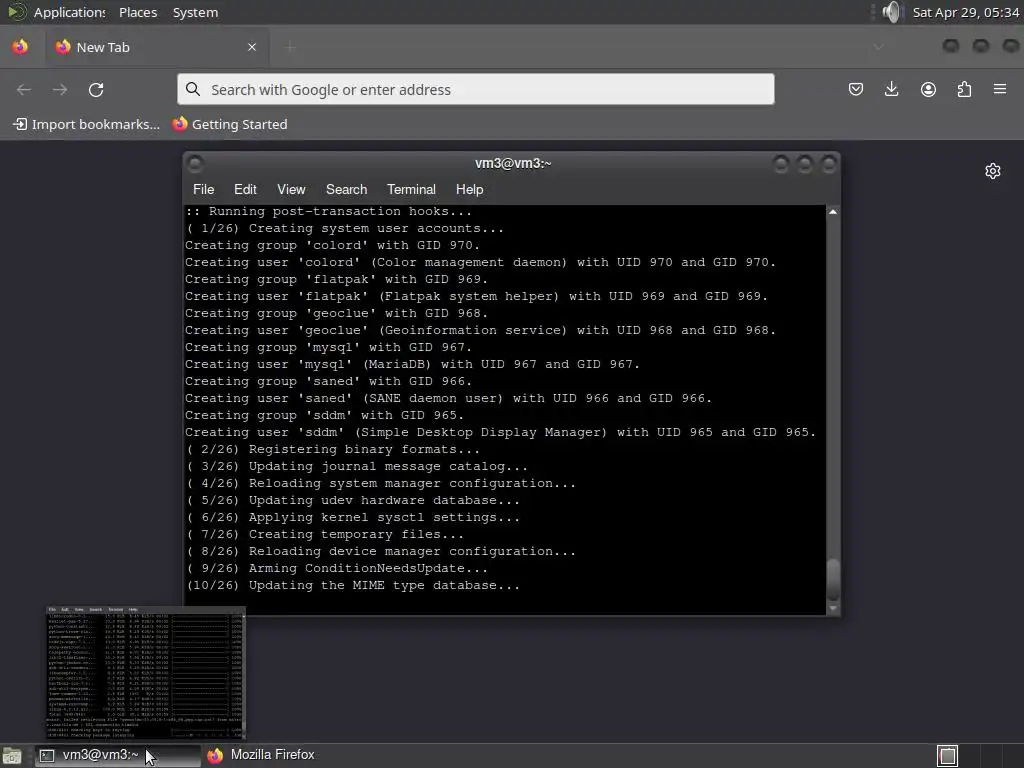1024x768 pixels.
Task: Open the terminal Help menu
Action: point(469,189)
